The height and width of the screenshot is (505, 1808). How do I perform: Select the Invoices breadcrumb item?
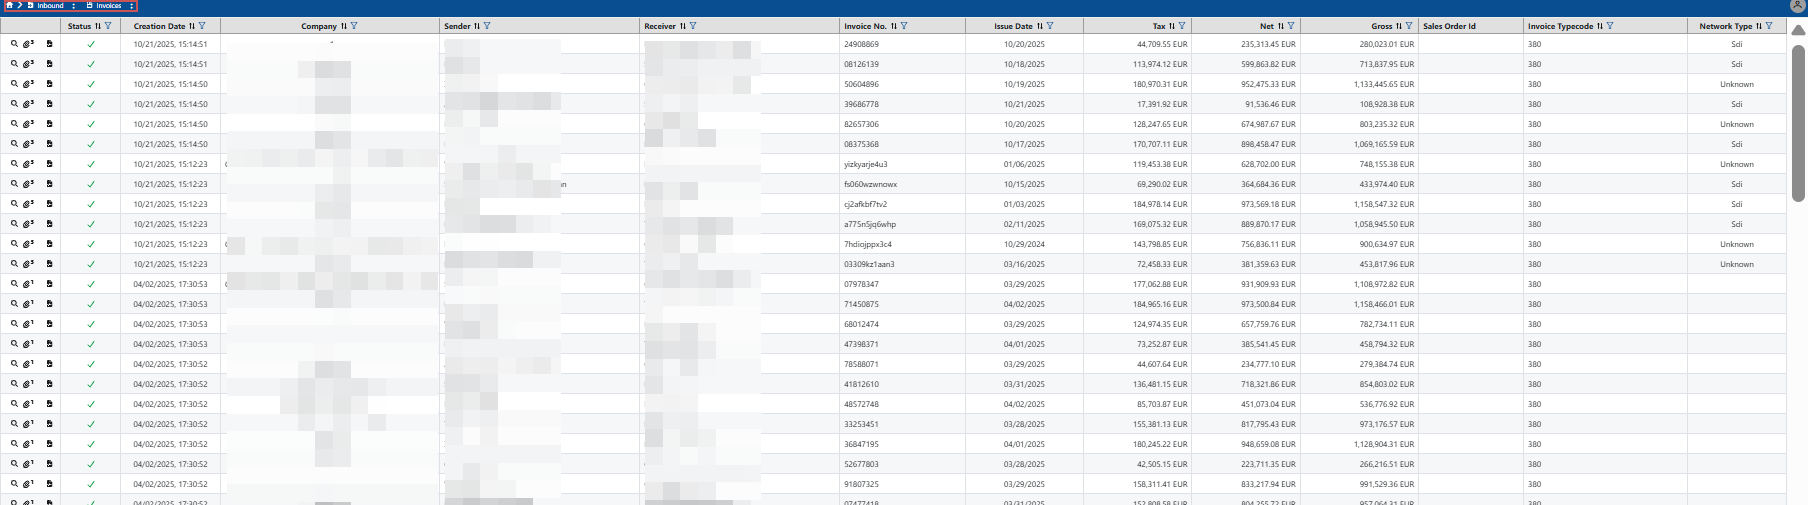click(108, 6)
